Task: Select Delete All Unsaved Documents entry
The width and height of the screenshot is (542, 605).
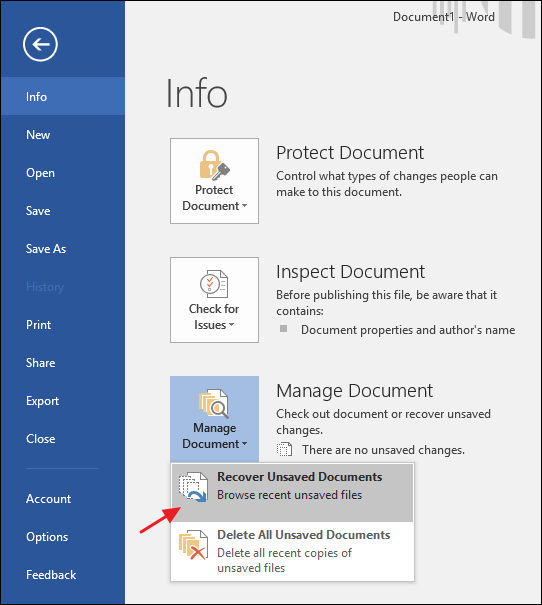Action: 292,551
